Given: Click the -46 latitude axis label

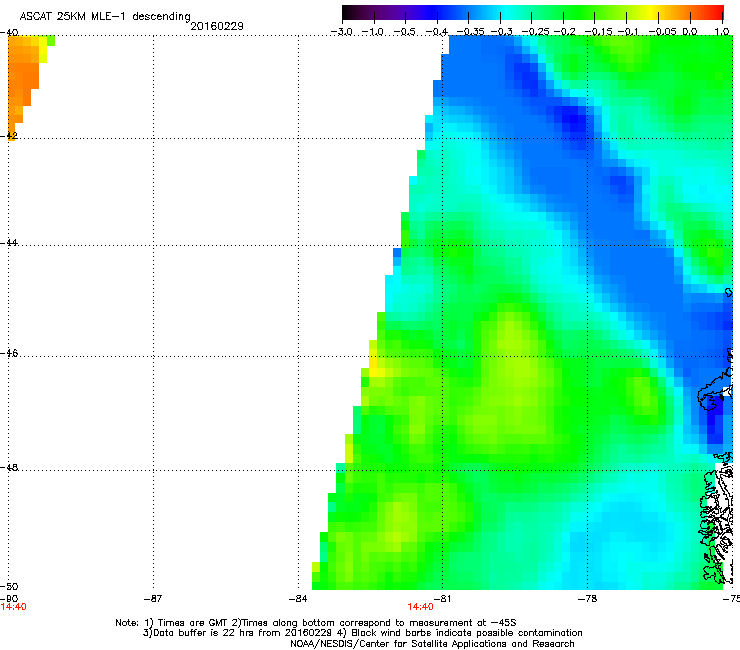Looking at the screenshot, I should pos(9,354).
